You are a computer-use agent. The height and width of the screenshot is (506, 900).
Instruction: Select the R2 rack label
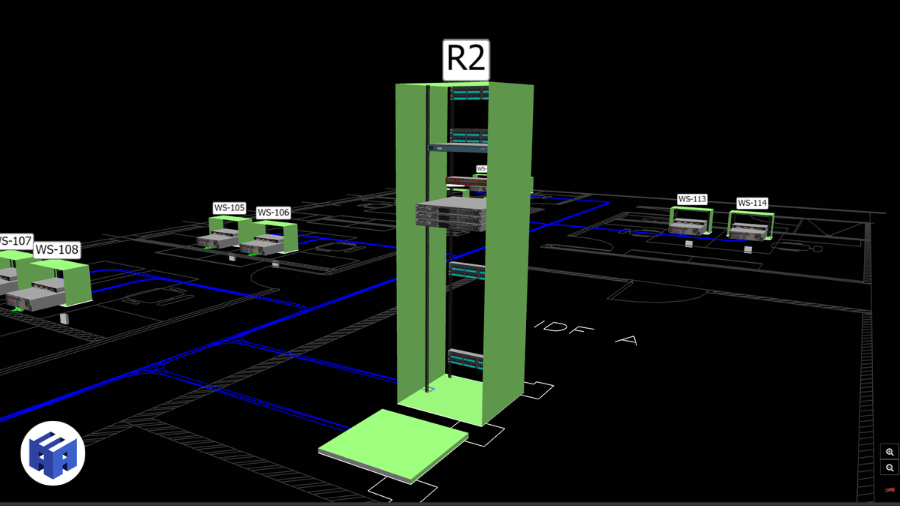tap(466, 60)
